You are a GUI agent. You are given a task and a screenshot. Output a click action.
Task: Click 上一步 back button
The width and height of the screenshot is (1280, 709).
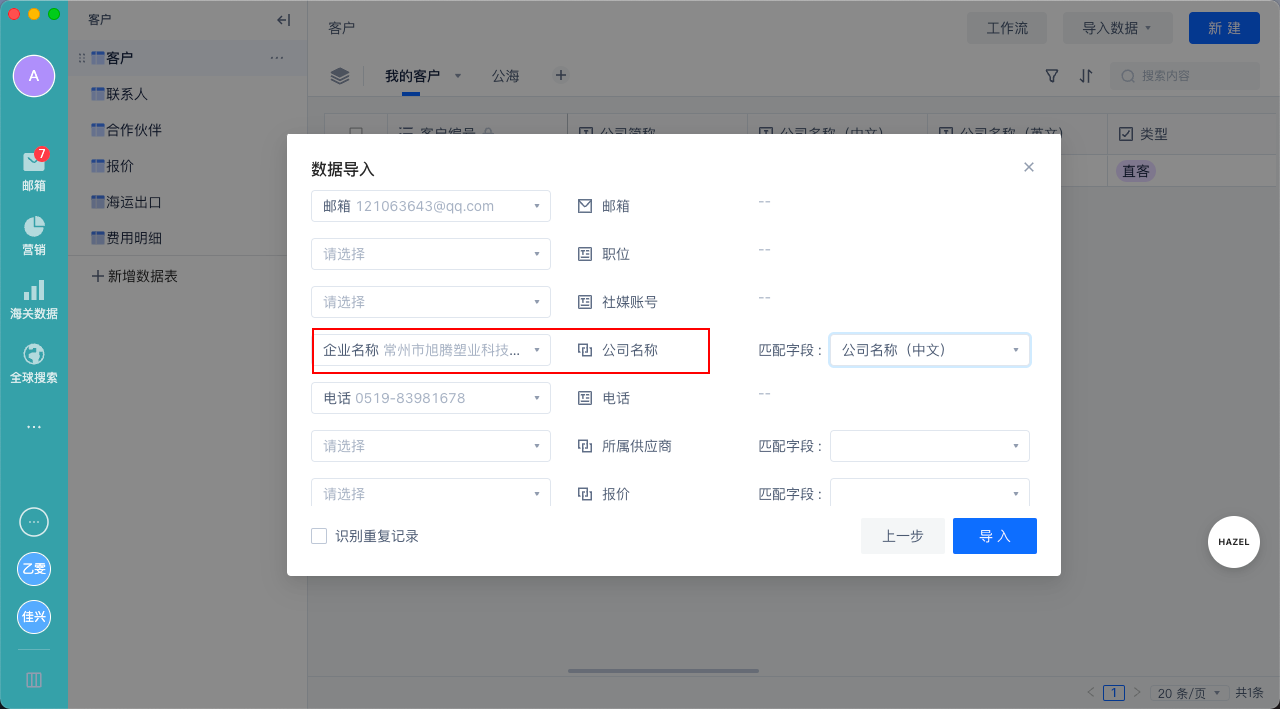[x=903, y=536]
